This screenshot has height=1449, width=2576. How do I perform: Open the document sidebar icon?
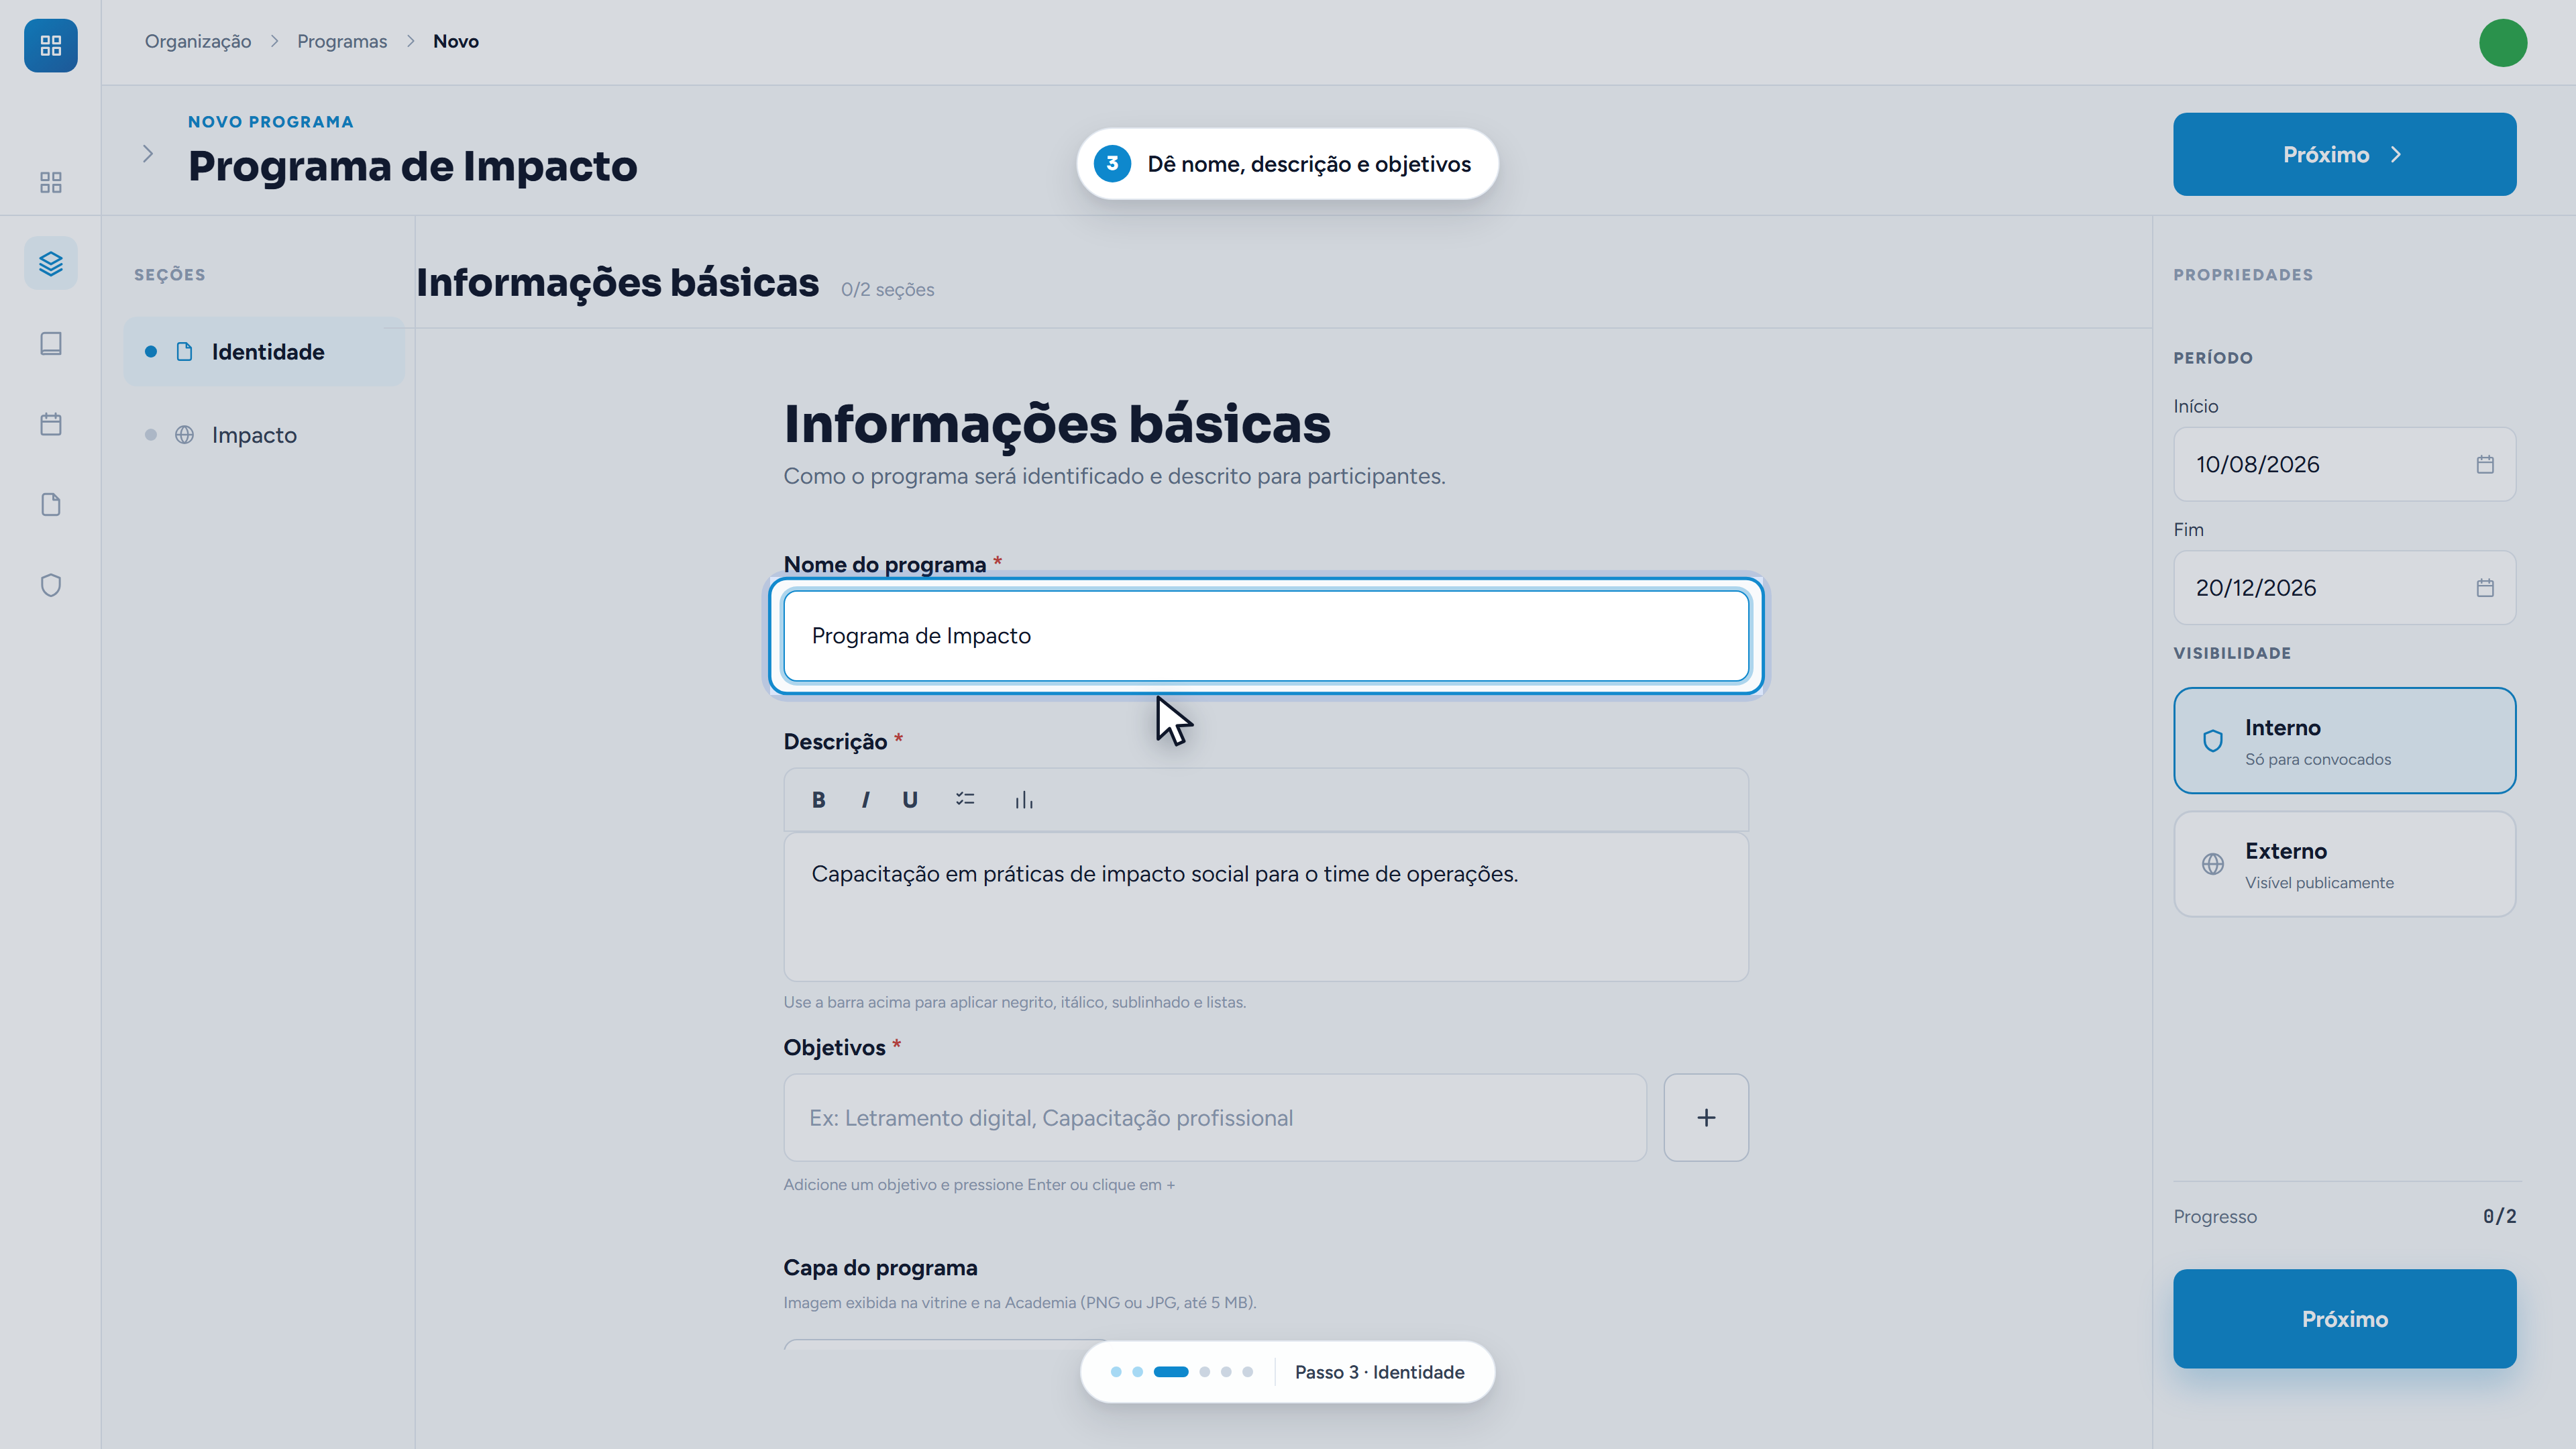click(x=50, y=504)
